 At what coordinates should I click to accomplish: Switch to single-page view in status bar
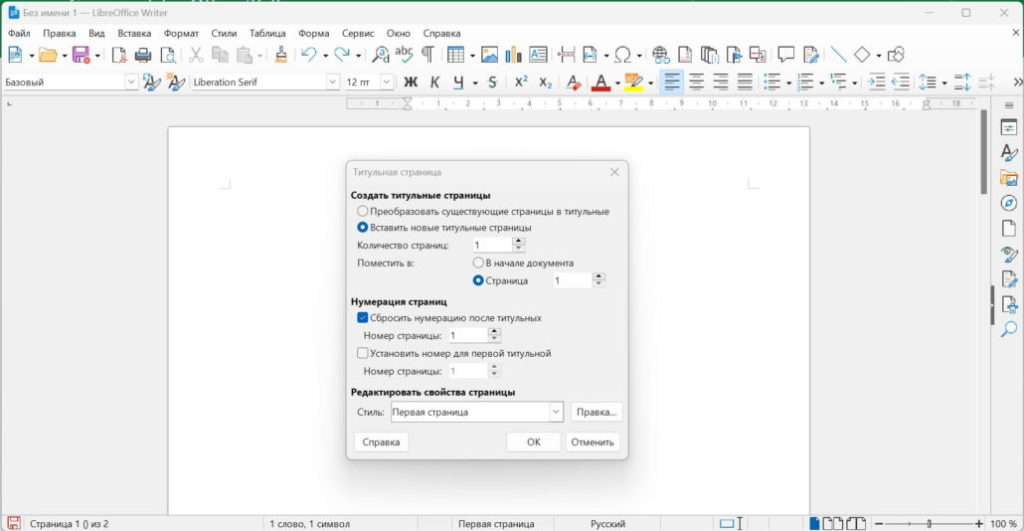click(x=814, y=523)
